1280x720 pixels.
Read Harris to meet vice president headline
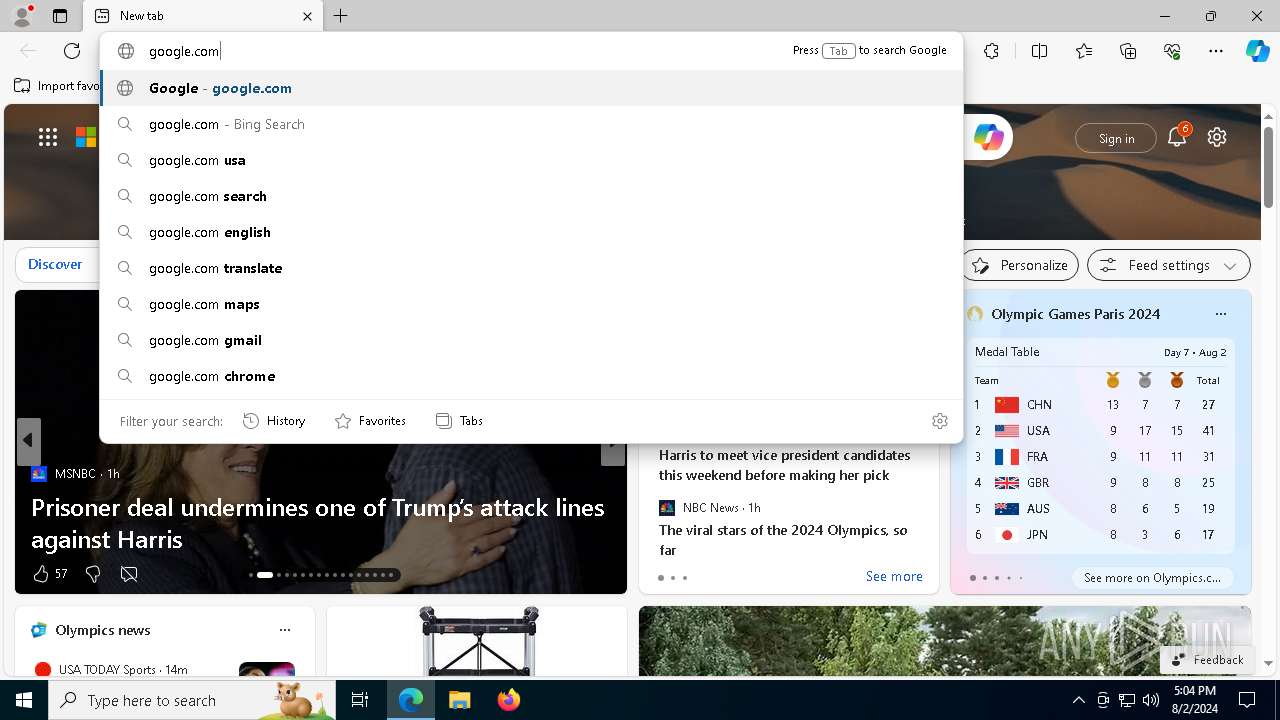(x=785, y=465)
